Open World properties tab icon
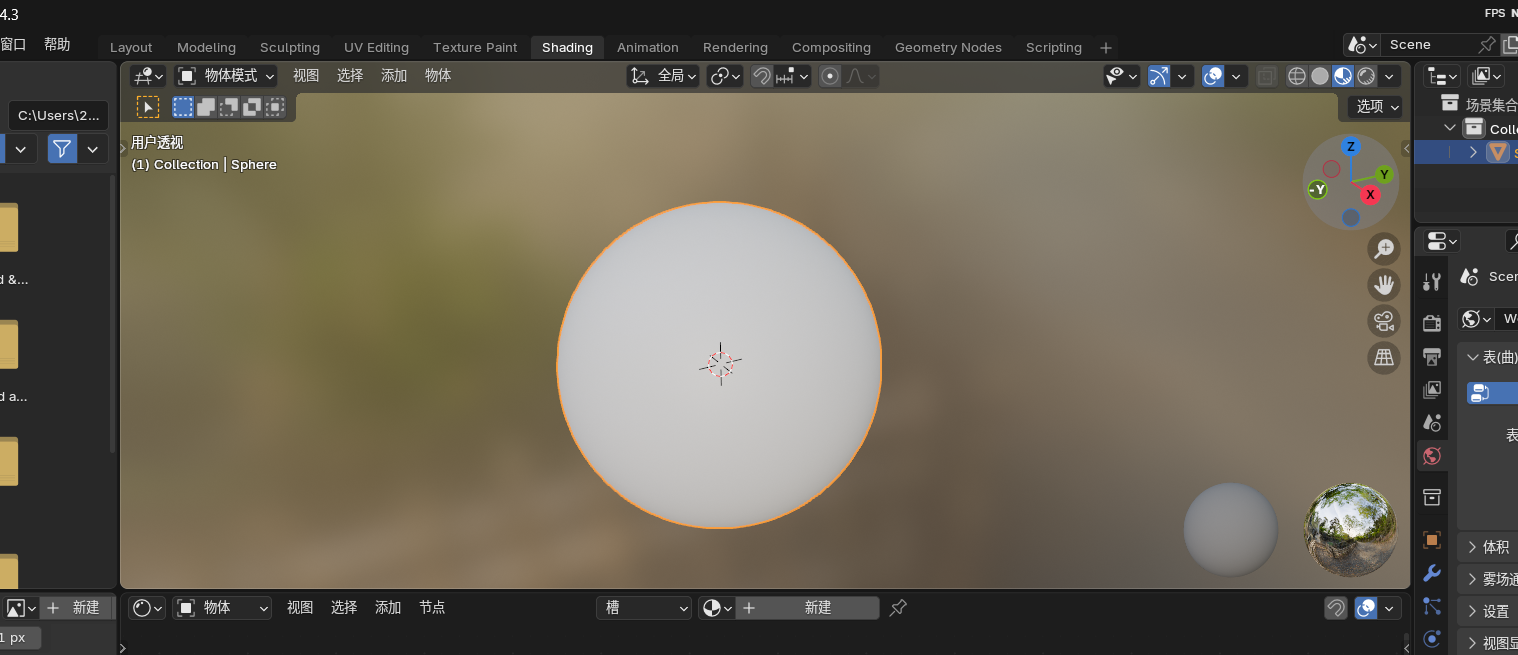Image resolution: width=1518 pixels, height=655 pixels. 1432,456
